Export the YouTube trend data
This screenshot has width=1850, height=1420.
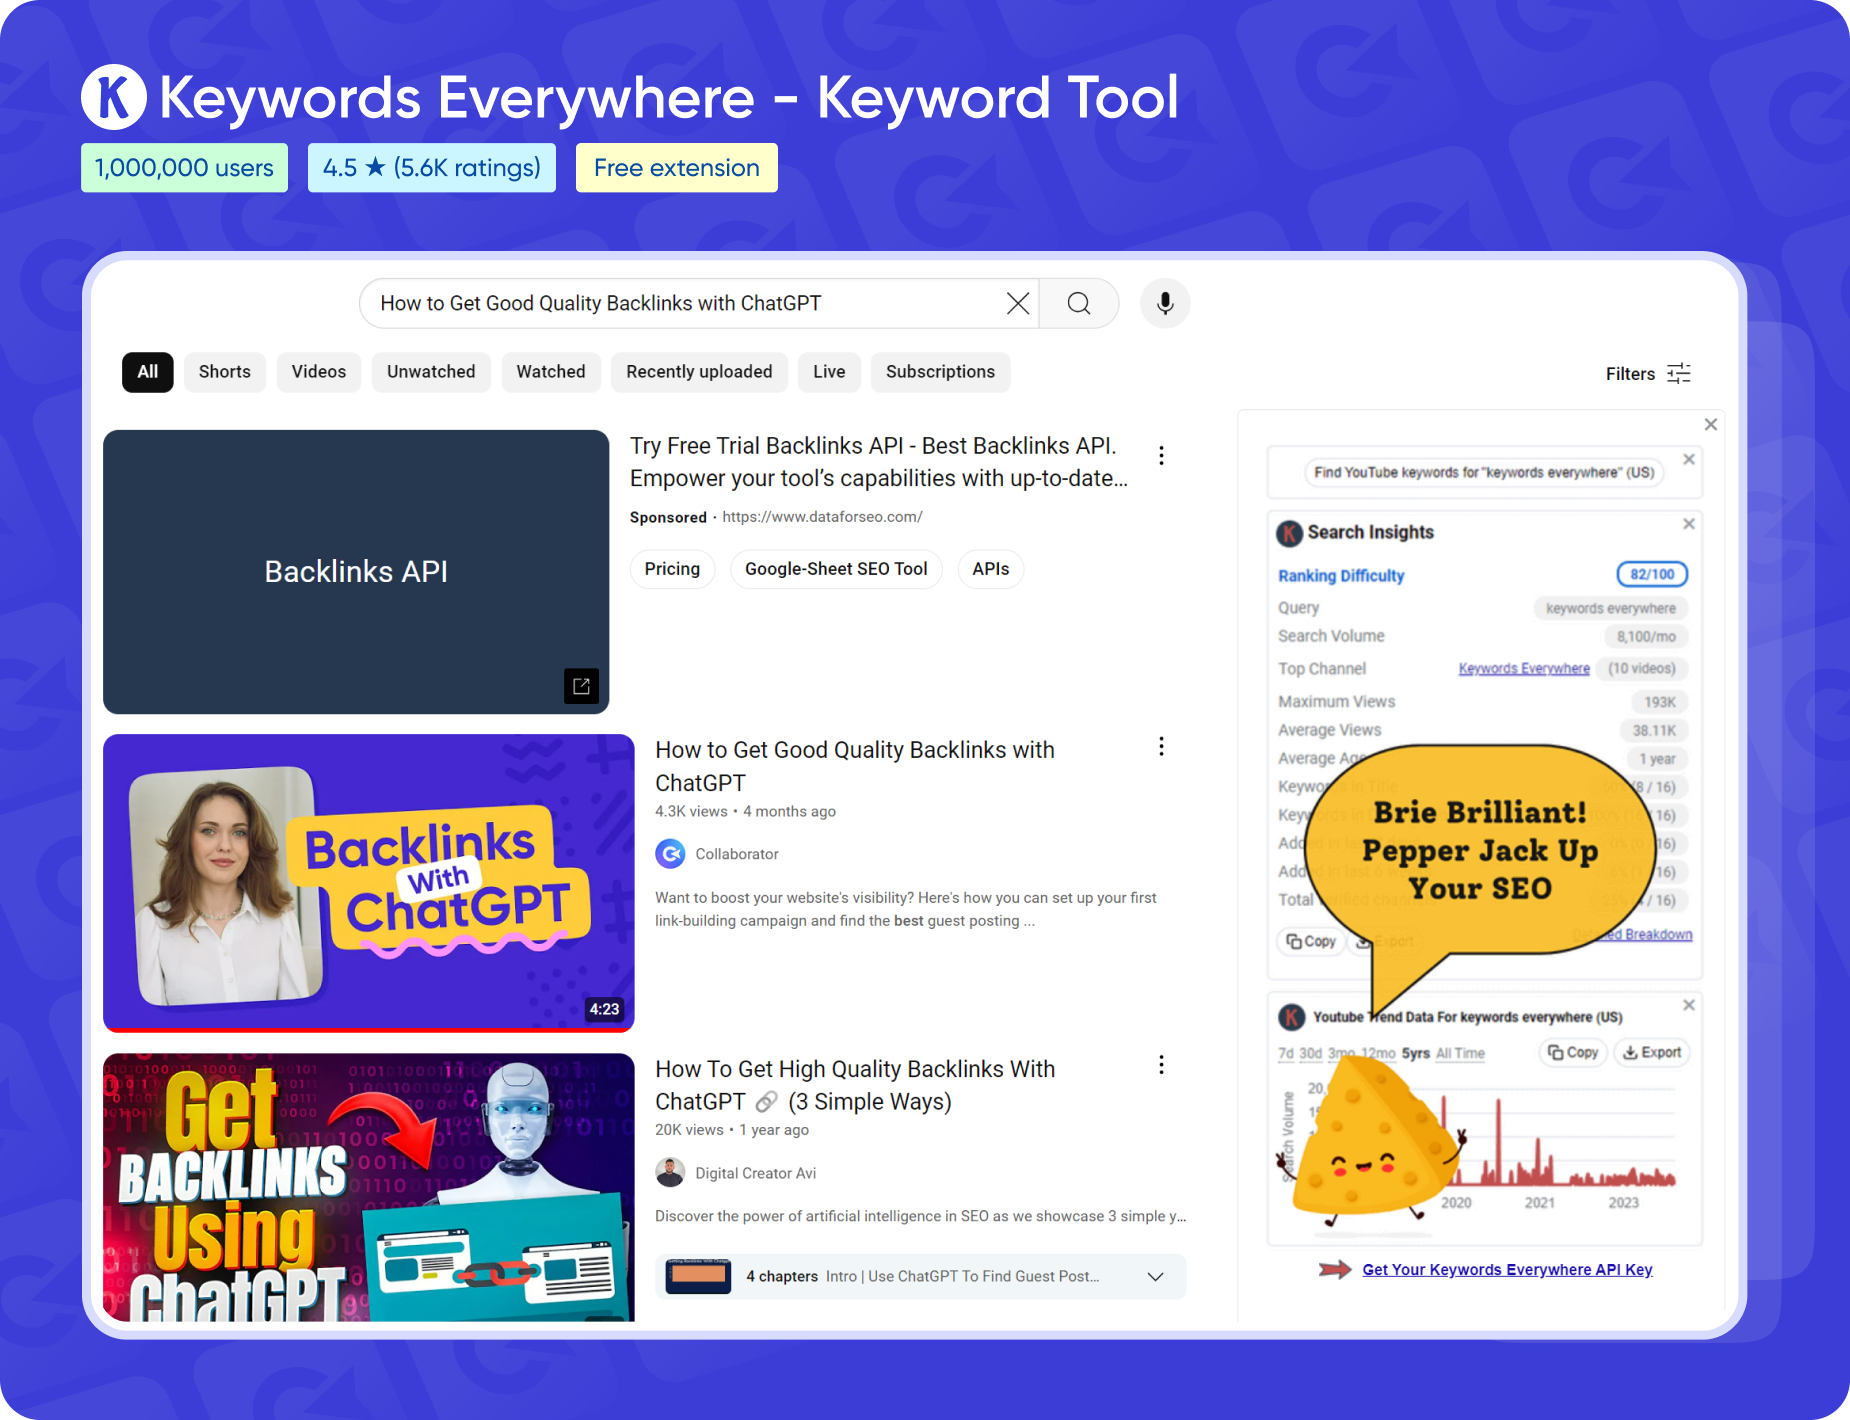coord(1651,1052)
